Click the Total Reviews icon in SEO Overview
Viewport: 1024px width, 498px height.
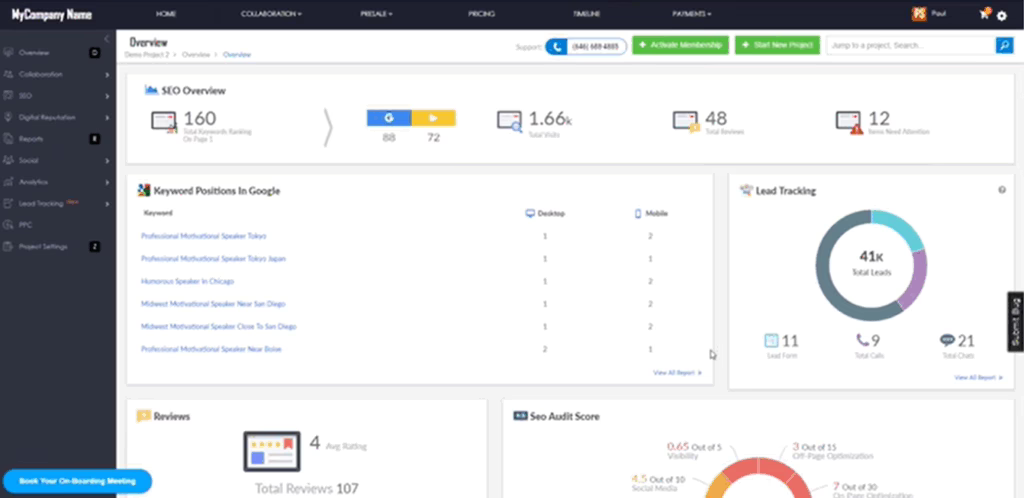pyautogui.click(x=686, y=122)
